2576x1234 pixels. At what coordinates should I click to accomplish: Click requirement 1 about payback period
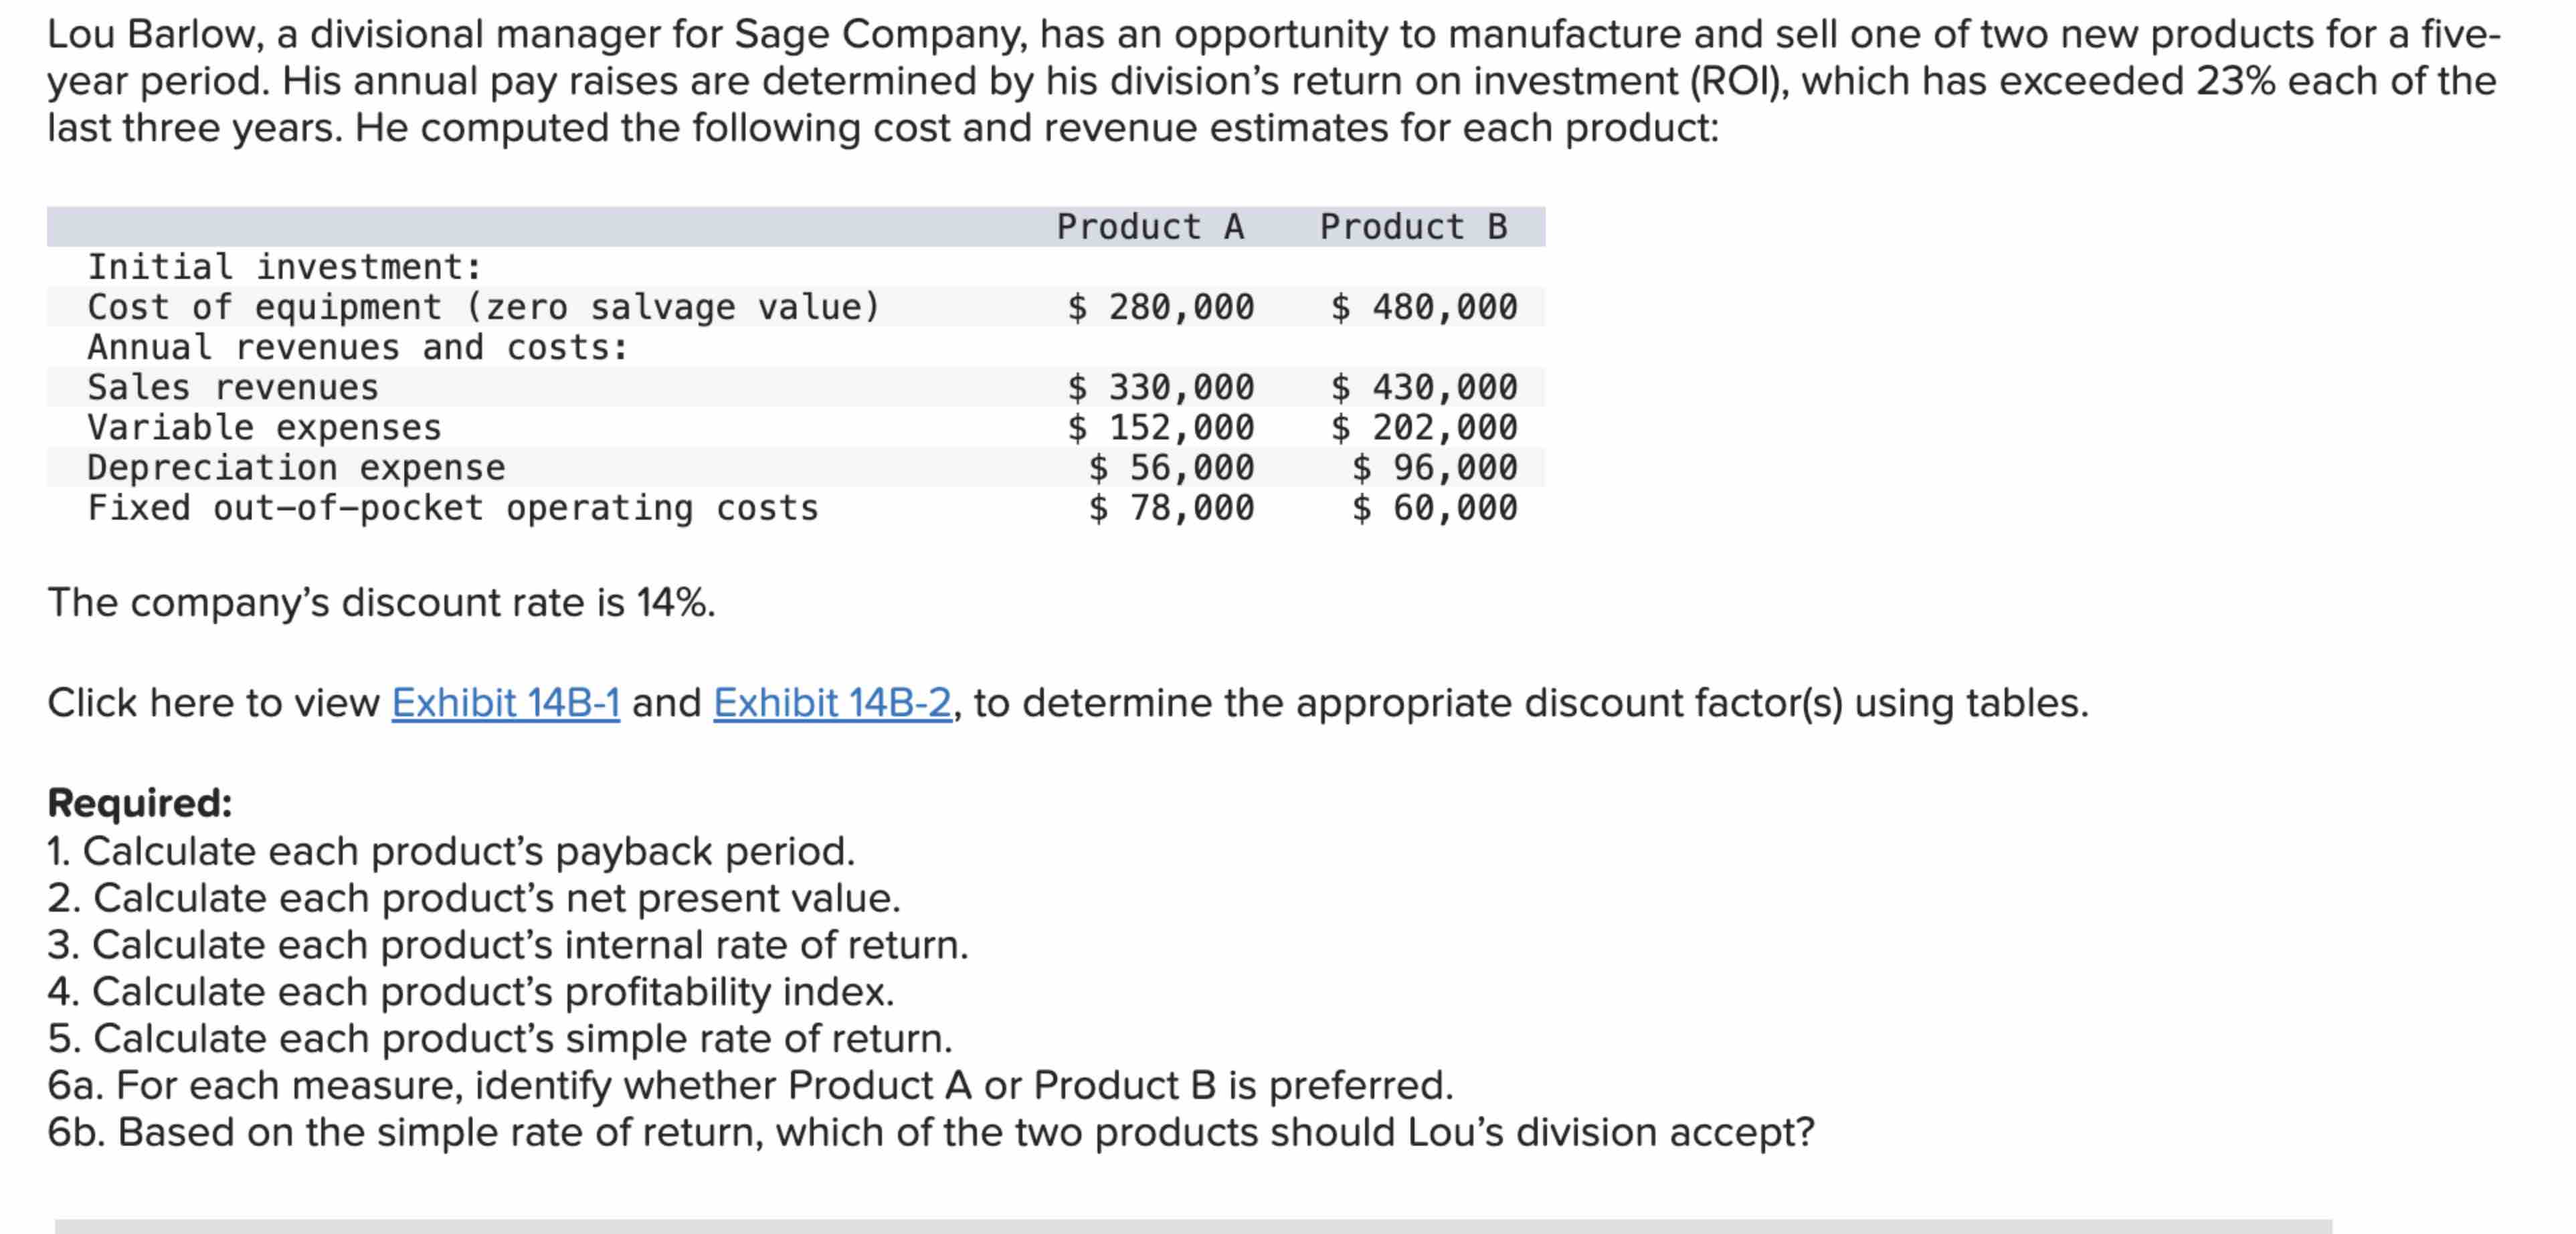pyautogui.click(x=451, y=851)
